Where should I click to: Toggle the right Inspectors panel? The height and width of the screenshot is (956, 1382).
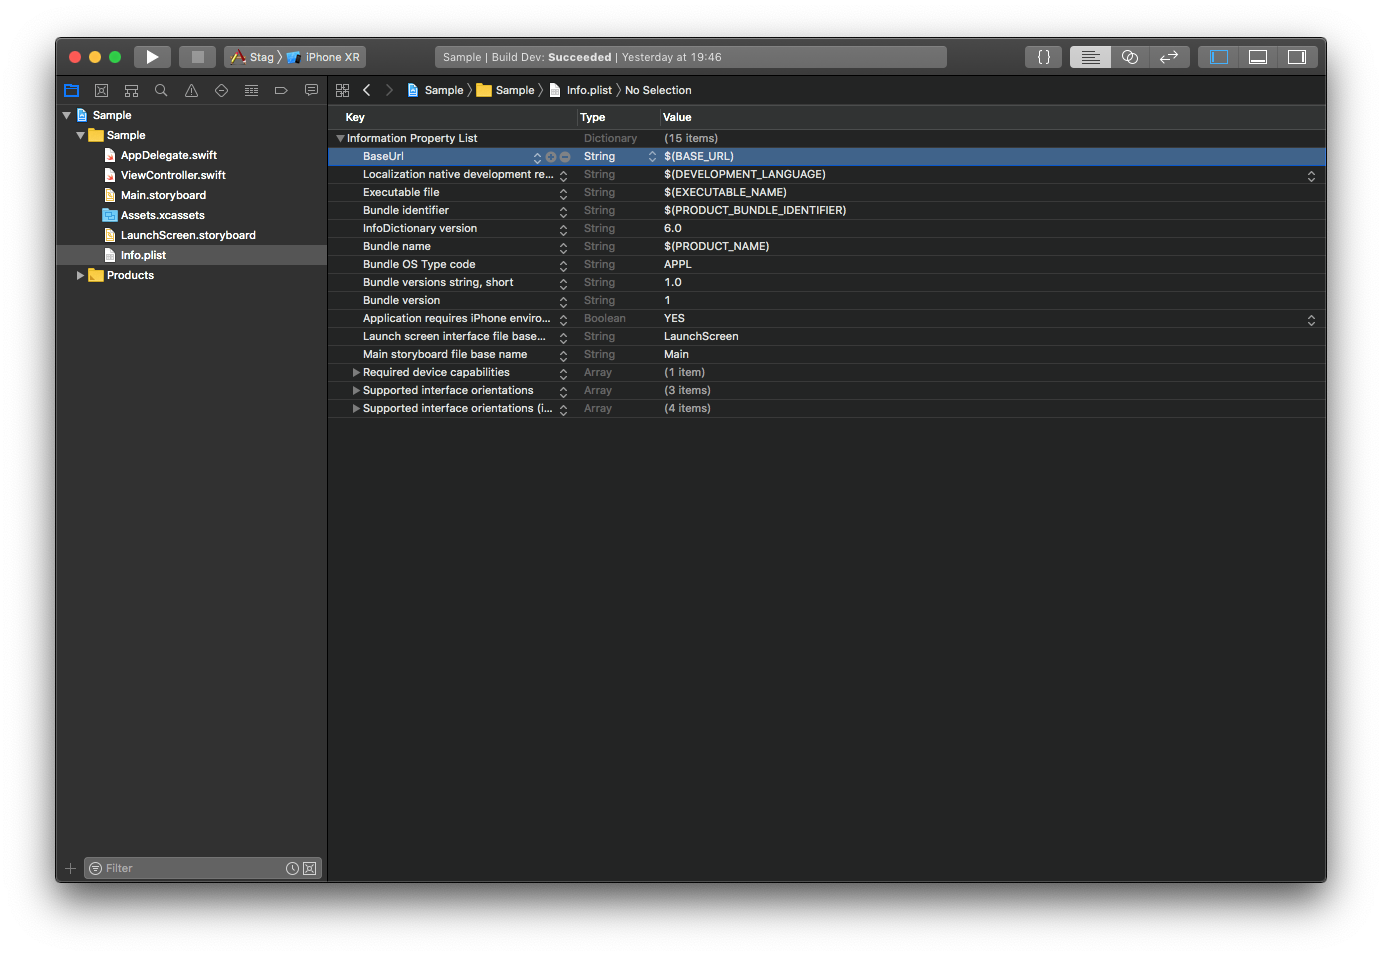1297,57
